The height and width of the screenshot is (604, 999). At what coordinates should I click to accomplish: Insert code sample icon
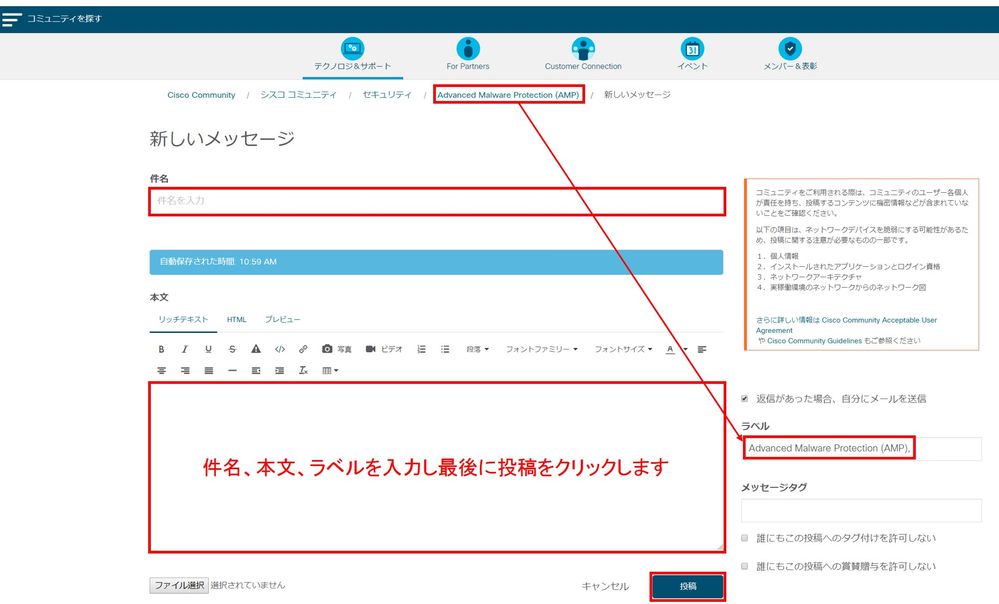(x=280, y=349)
